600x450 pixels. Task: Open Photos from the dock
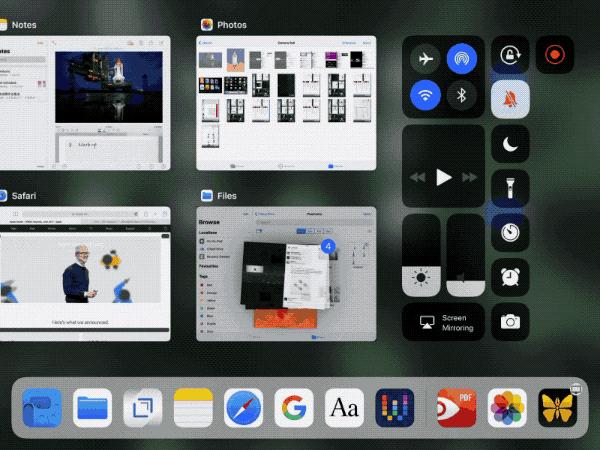[x=507, y=408]
